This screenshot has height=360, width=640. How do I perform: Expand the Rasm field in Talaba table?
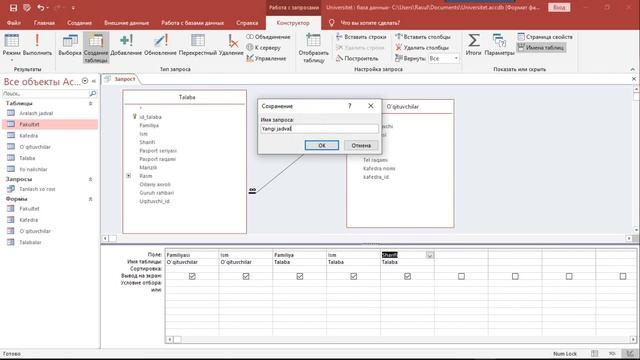[x=129, y=176]
